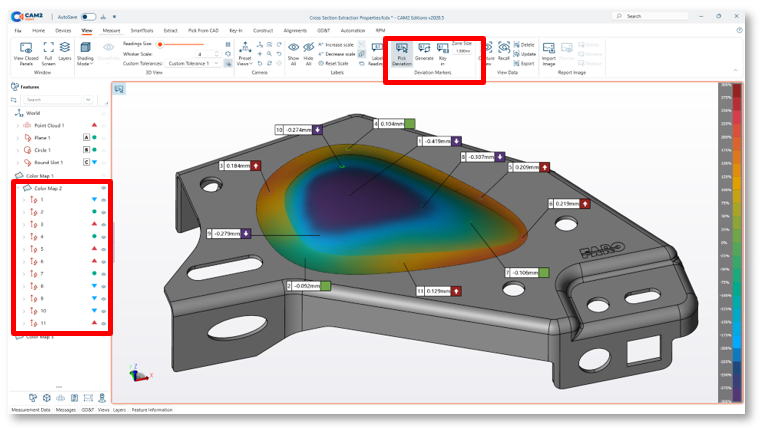Click Increase scale for labels
Viewport: 760px width, 428px height.
pyautogui.click(x=336, y=45)
